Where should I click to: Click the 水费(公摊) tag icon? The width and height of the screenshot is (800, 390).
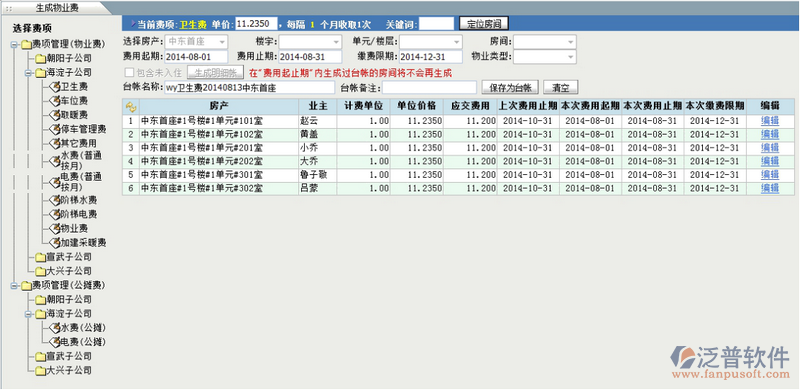(55, 328)
